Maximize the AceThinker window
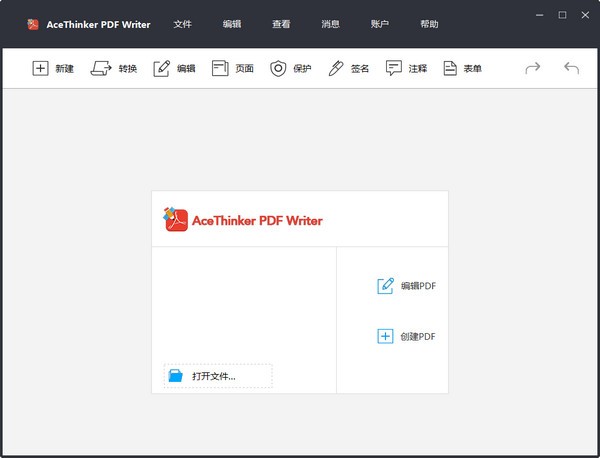The width and height of the screenshot is (600, 458). pos(562,15)
